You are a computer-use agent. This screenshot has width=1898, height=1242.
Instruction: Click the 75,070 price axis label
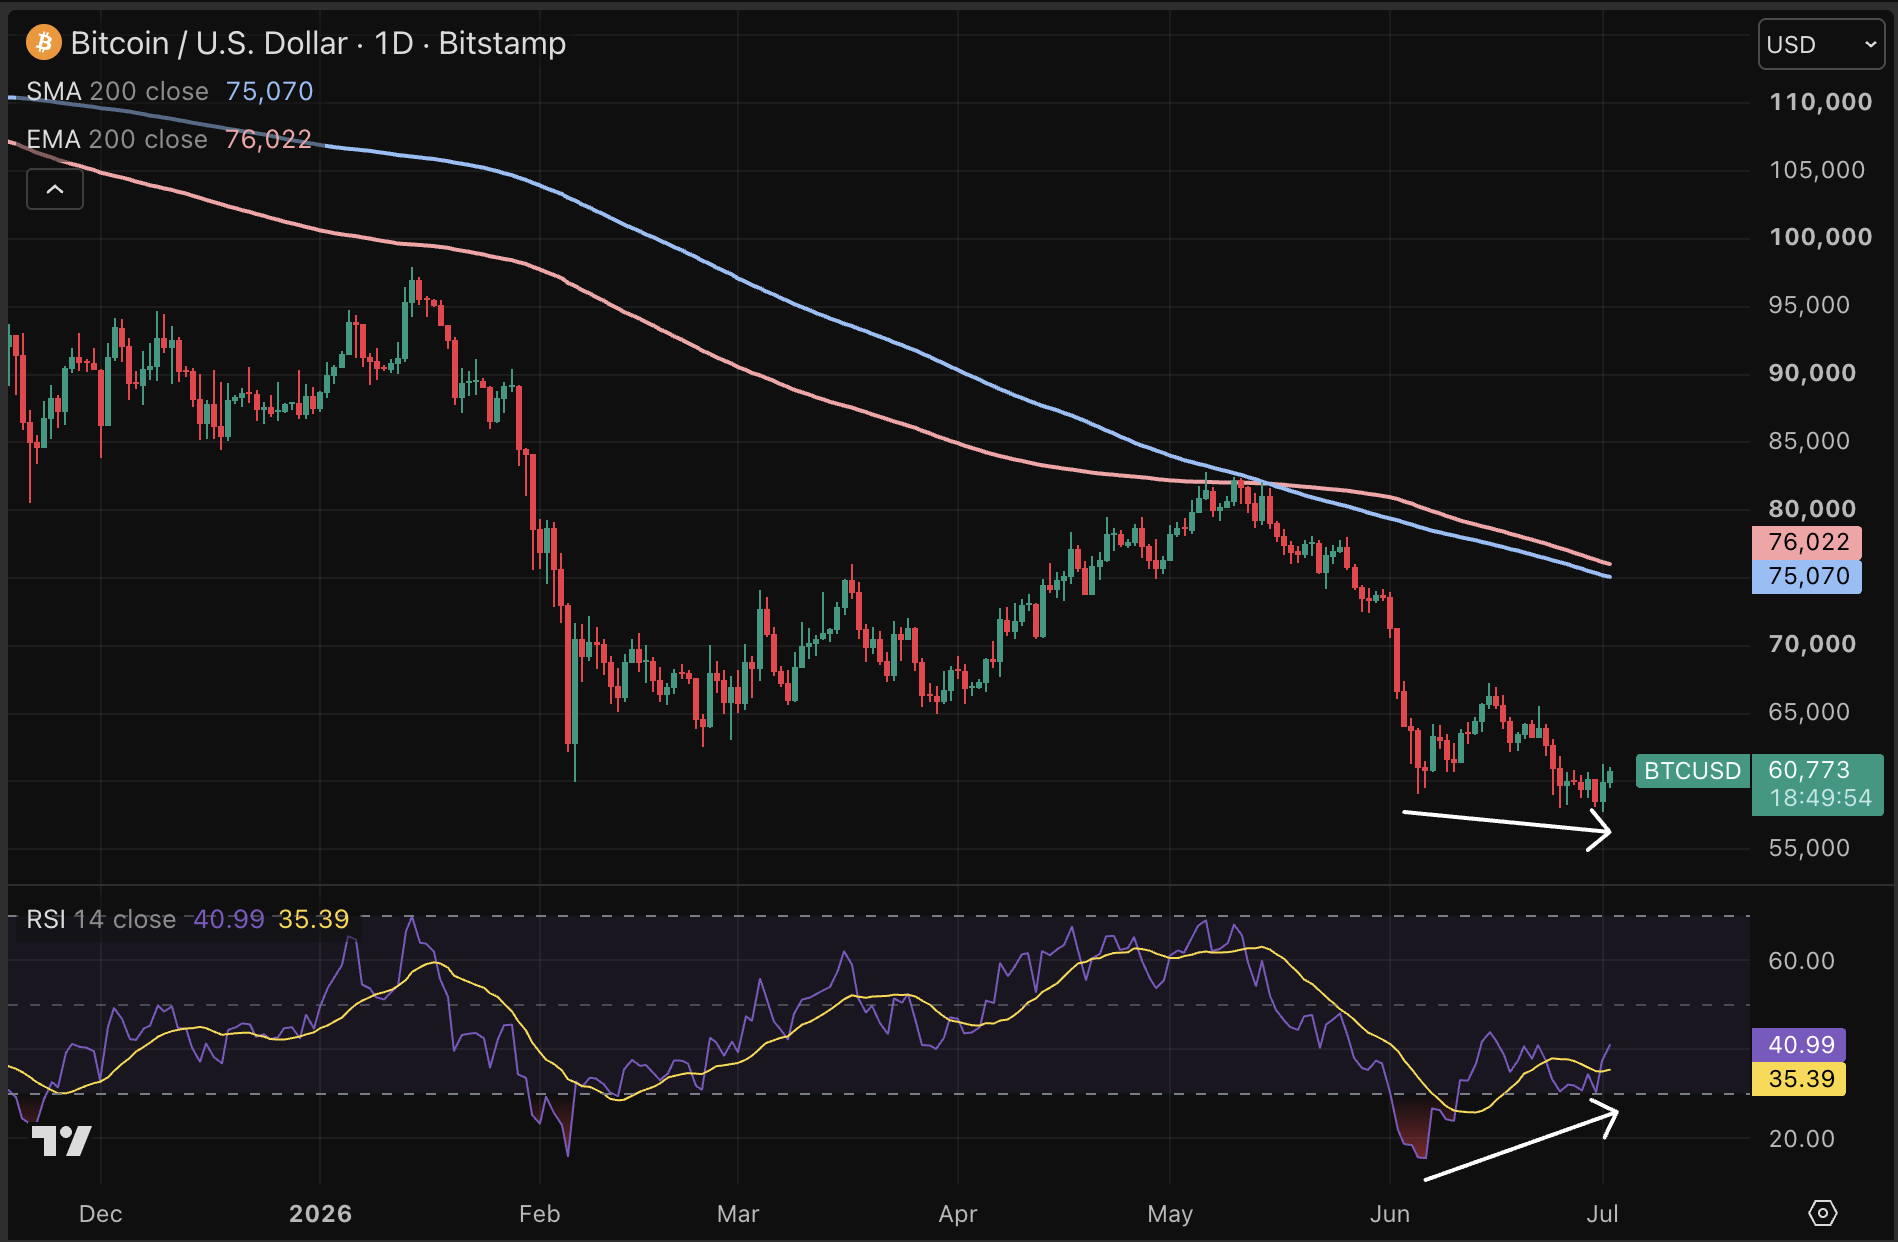pyautogui.click(x=1807, y=576)
